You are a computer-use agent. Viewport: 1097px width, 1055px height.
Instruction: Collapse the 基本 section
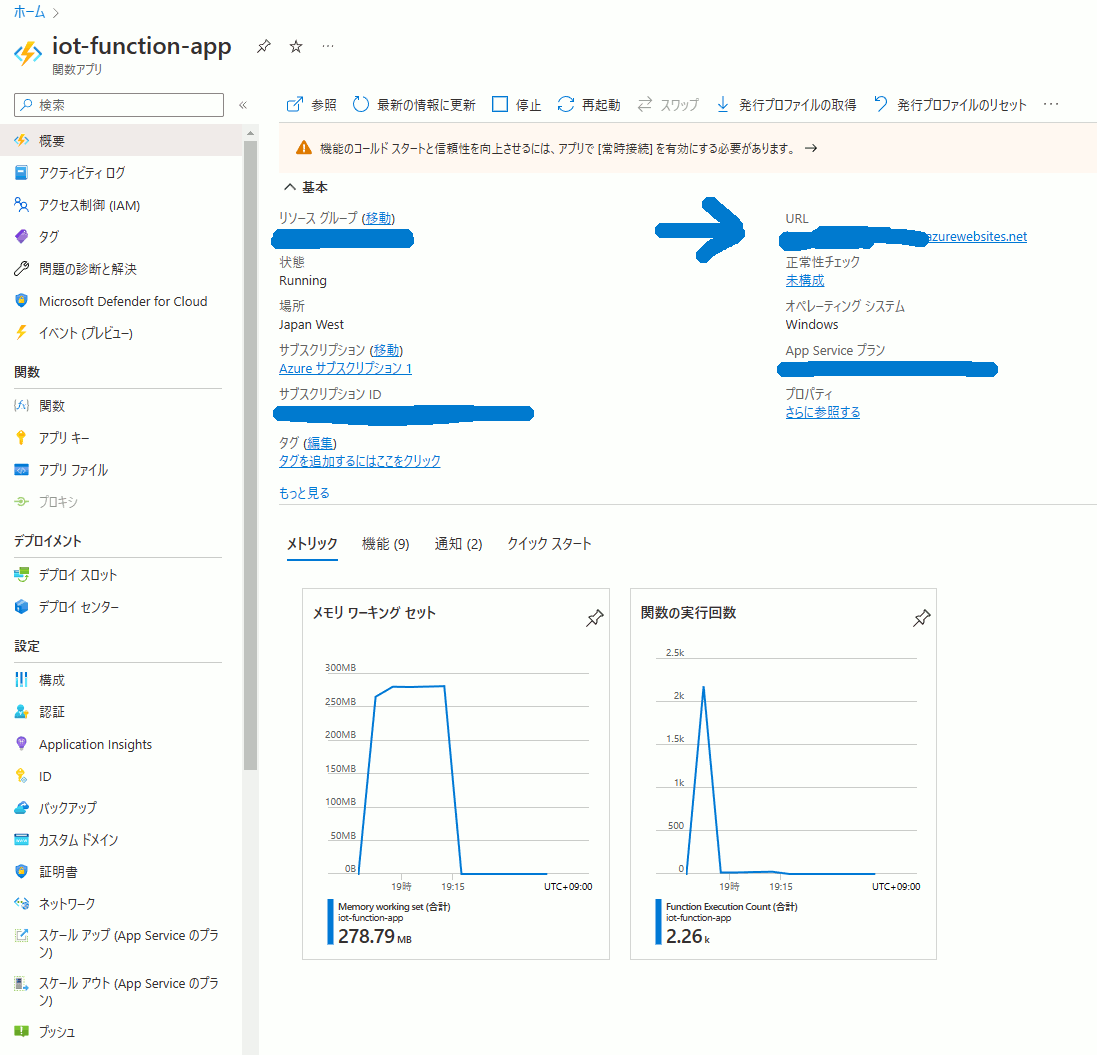[x=290, y=187]
